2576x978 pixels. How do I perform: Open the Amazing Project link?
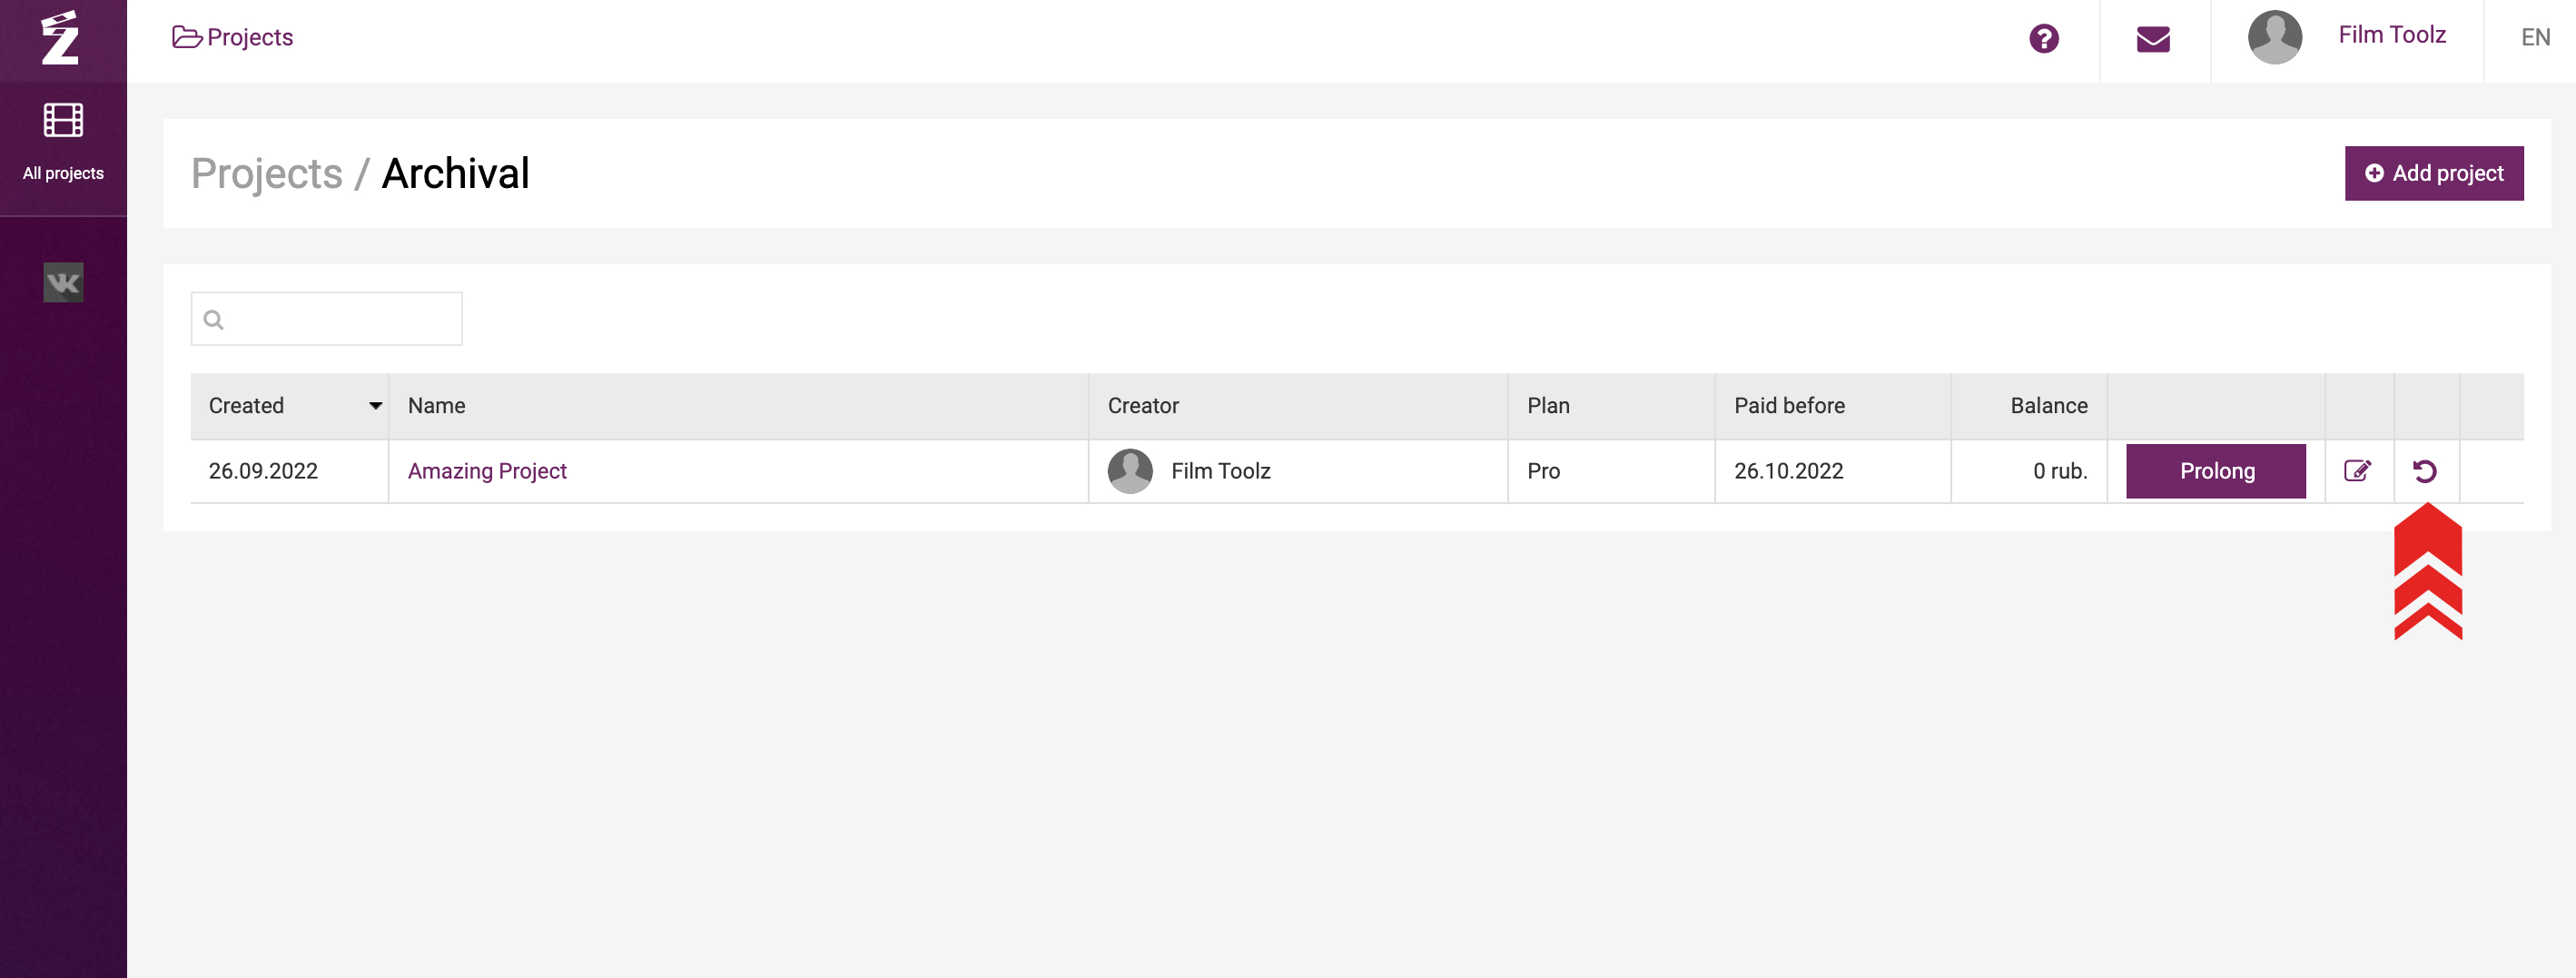tap(487, 471)
